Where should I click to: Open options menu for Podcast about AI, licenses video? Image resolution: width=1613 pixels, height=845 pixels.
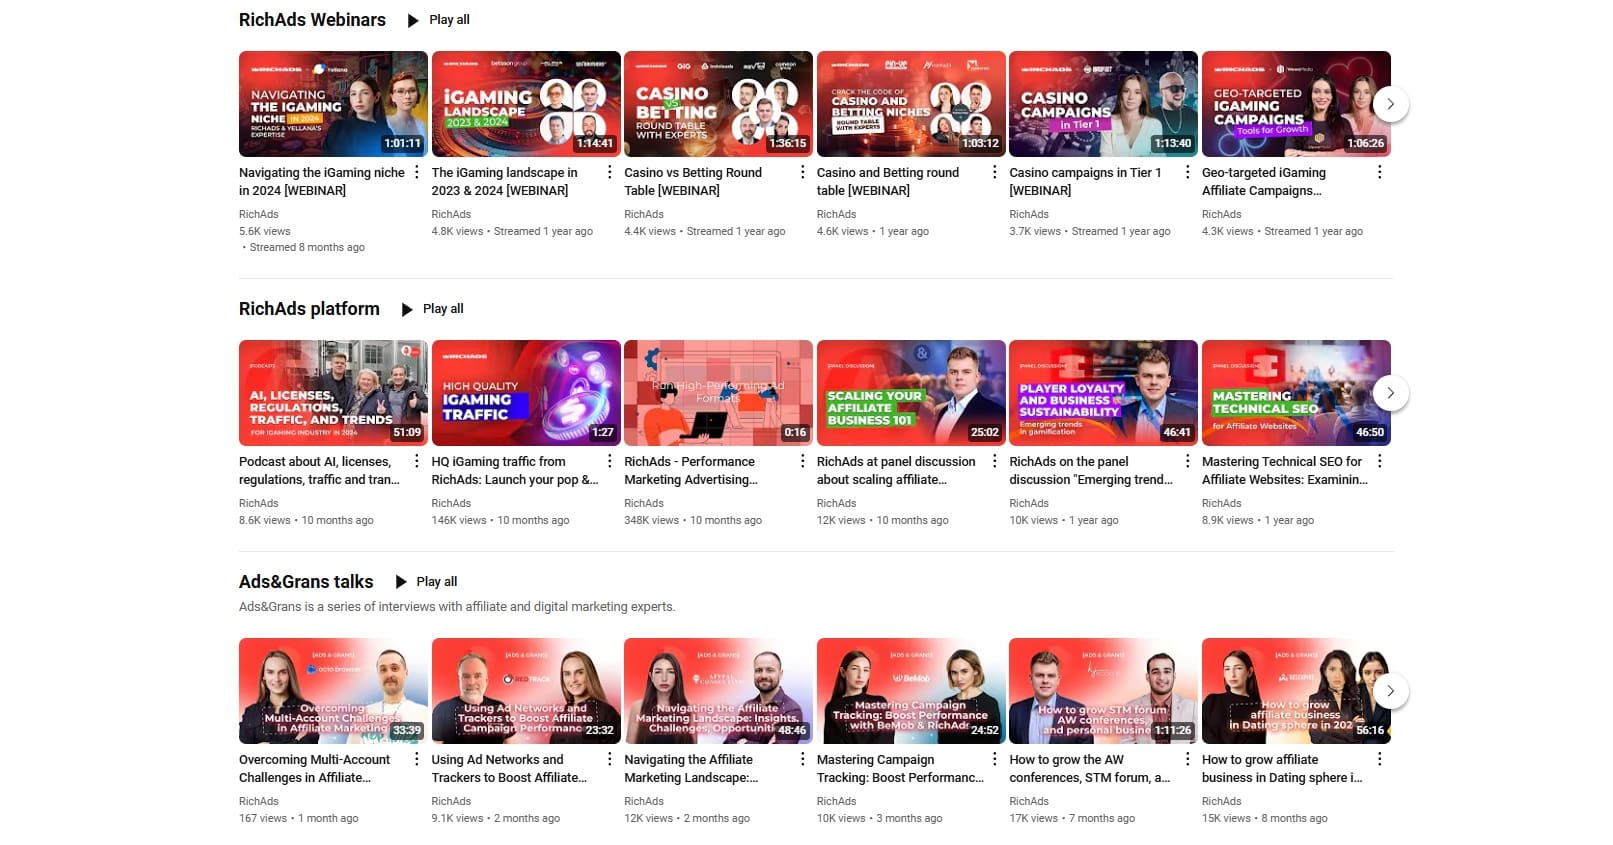[x=417, y=461]
